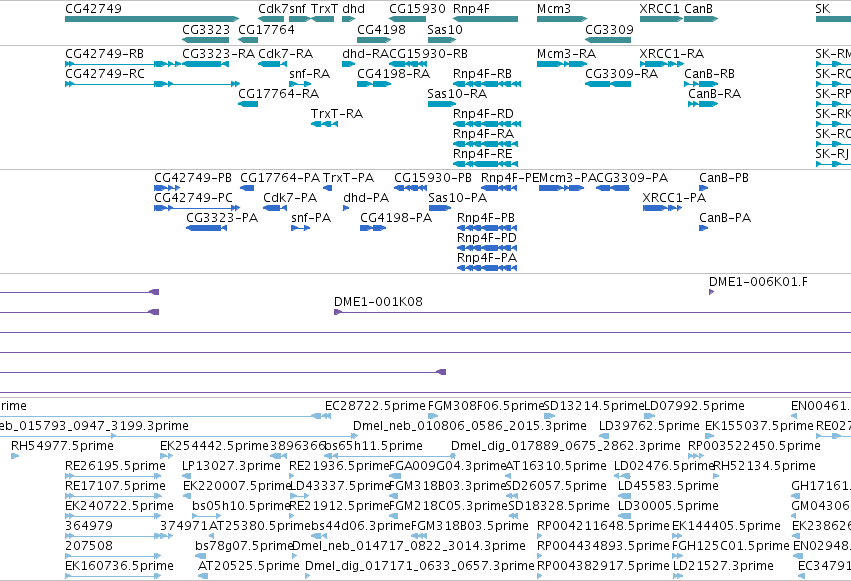The image size is (851, 581).
Task: Click the DME1-001K08 BAC clone
Action: [592, 312]
